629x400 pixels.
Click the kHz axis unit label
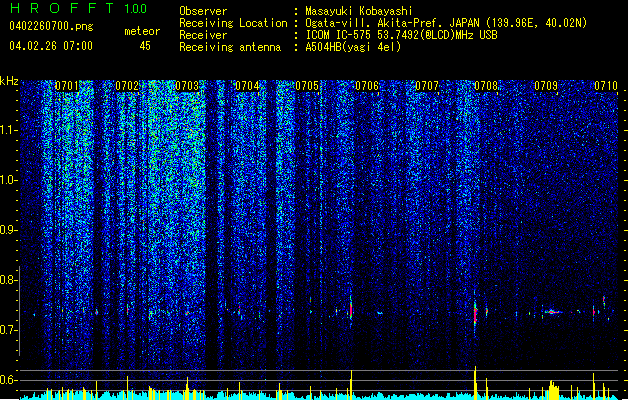[x=9, y=81]
